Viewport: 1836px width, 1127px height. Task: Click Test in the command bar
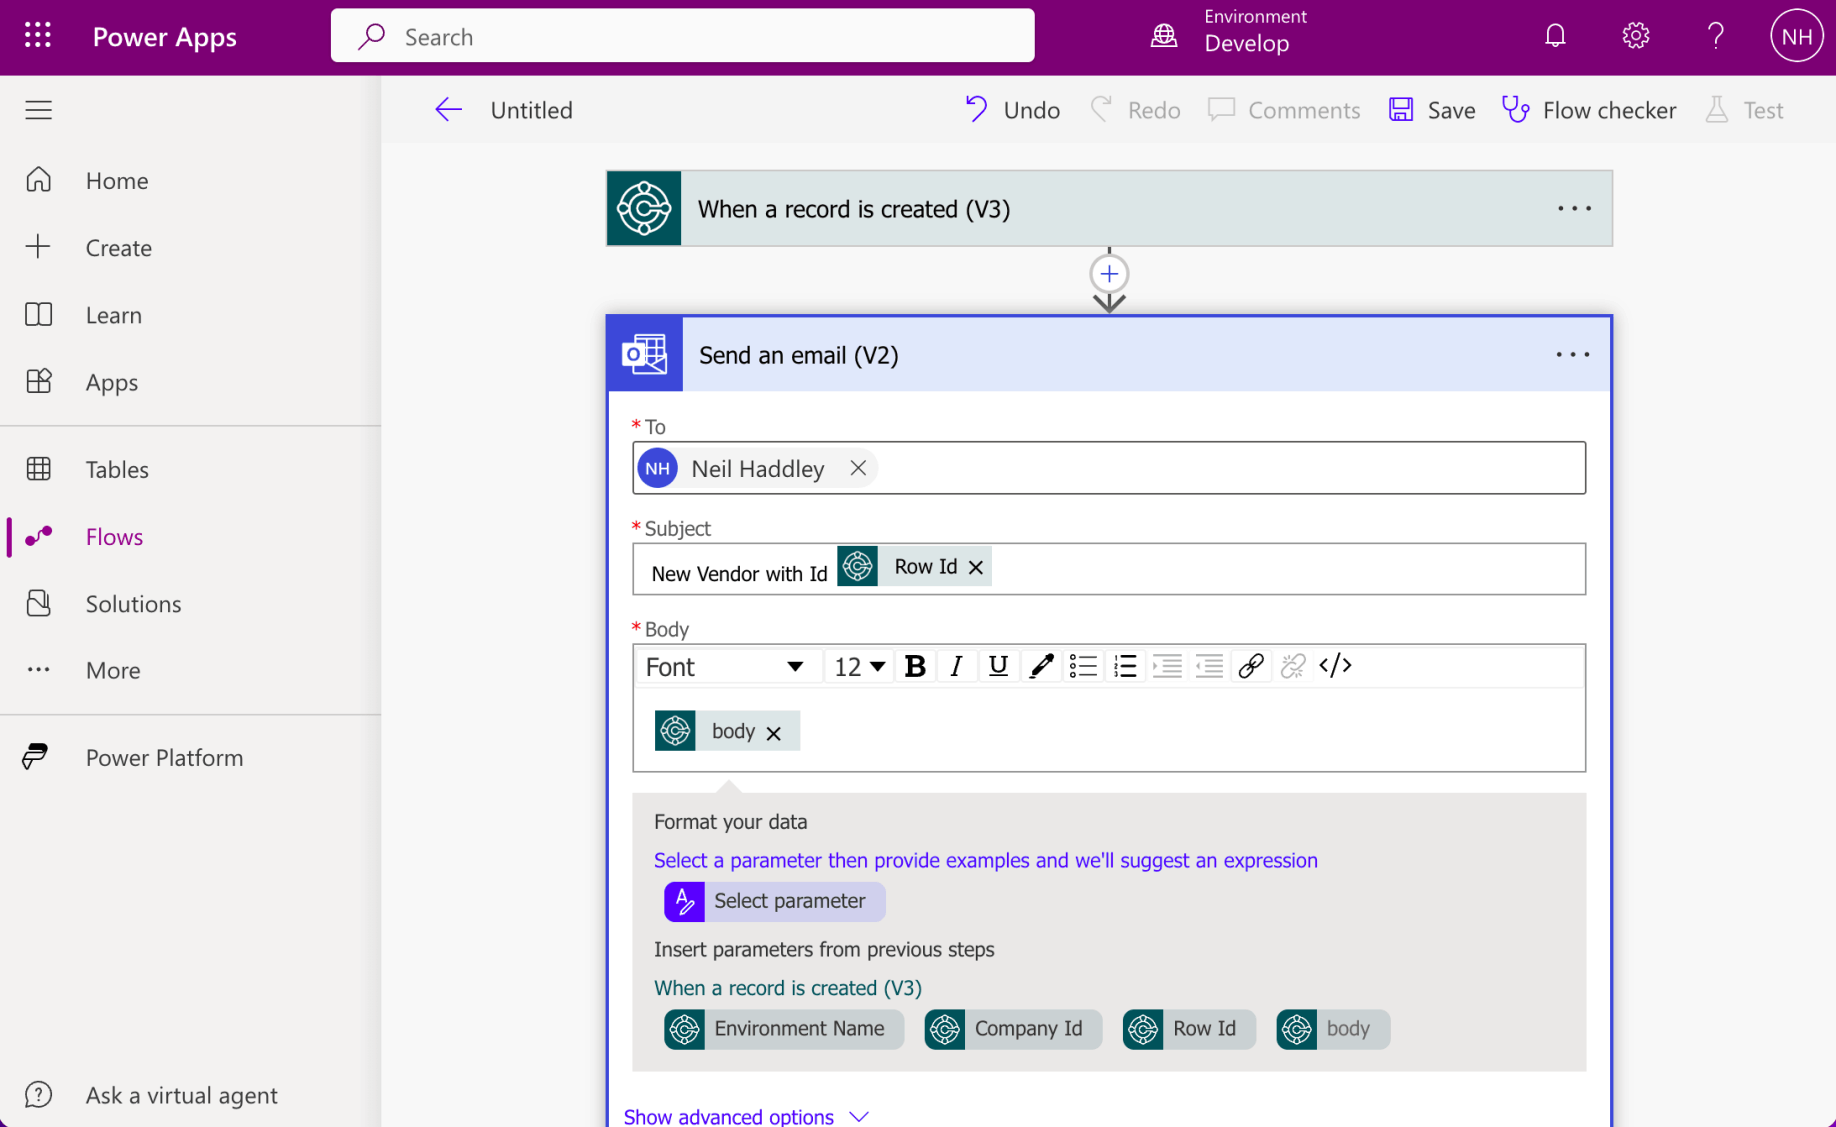[x=1744, y=110]
